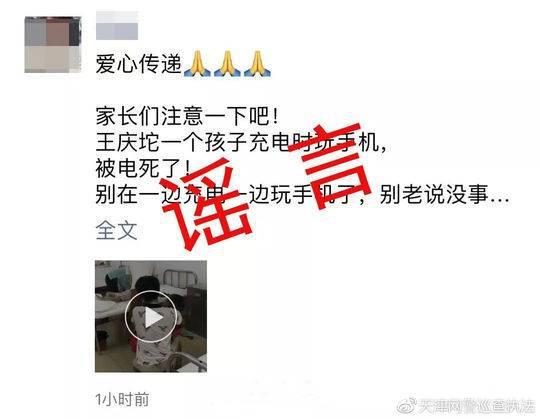Click the Weibo eye logo watermark
540x419 pixels.
point(406,406)
